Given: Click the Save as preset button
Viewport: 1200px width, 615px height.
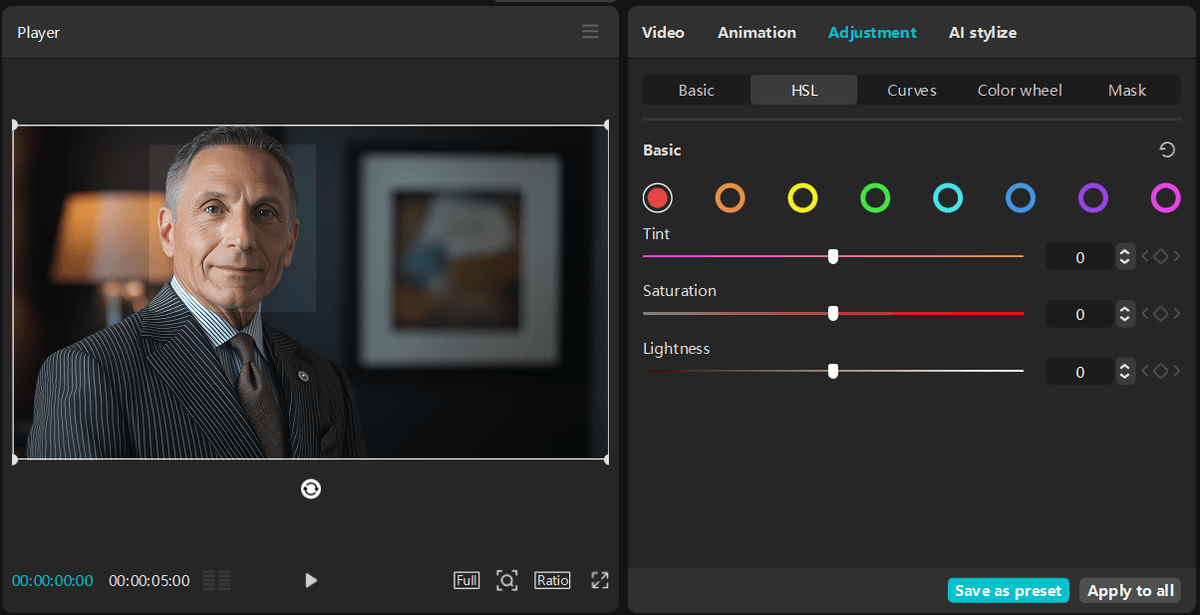Looking at the screenshot, I should pos(1008,590).
